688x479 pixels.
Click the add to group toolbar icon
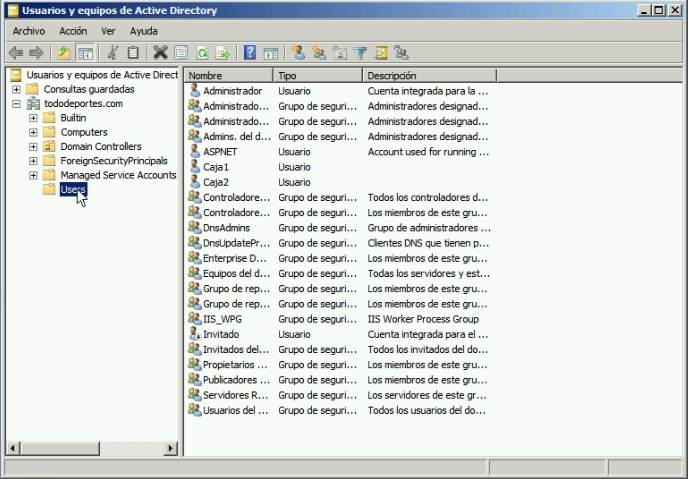(x=401, y=53)
